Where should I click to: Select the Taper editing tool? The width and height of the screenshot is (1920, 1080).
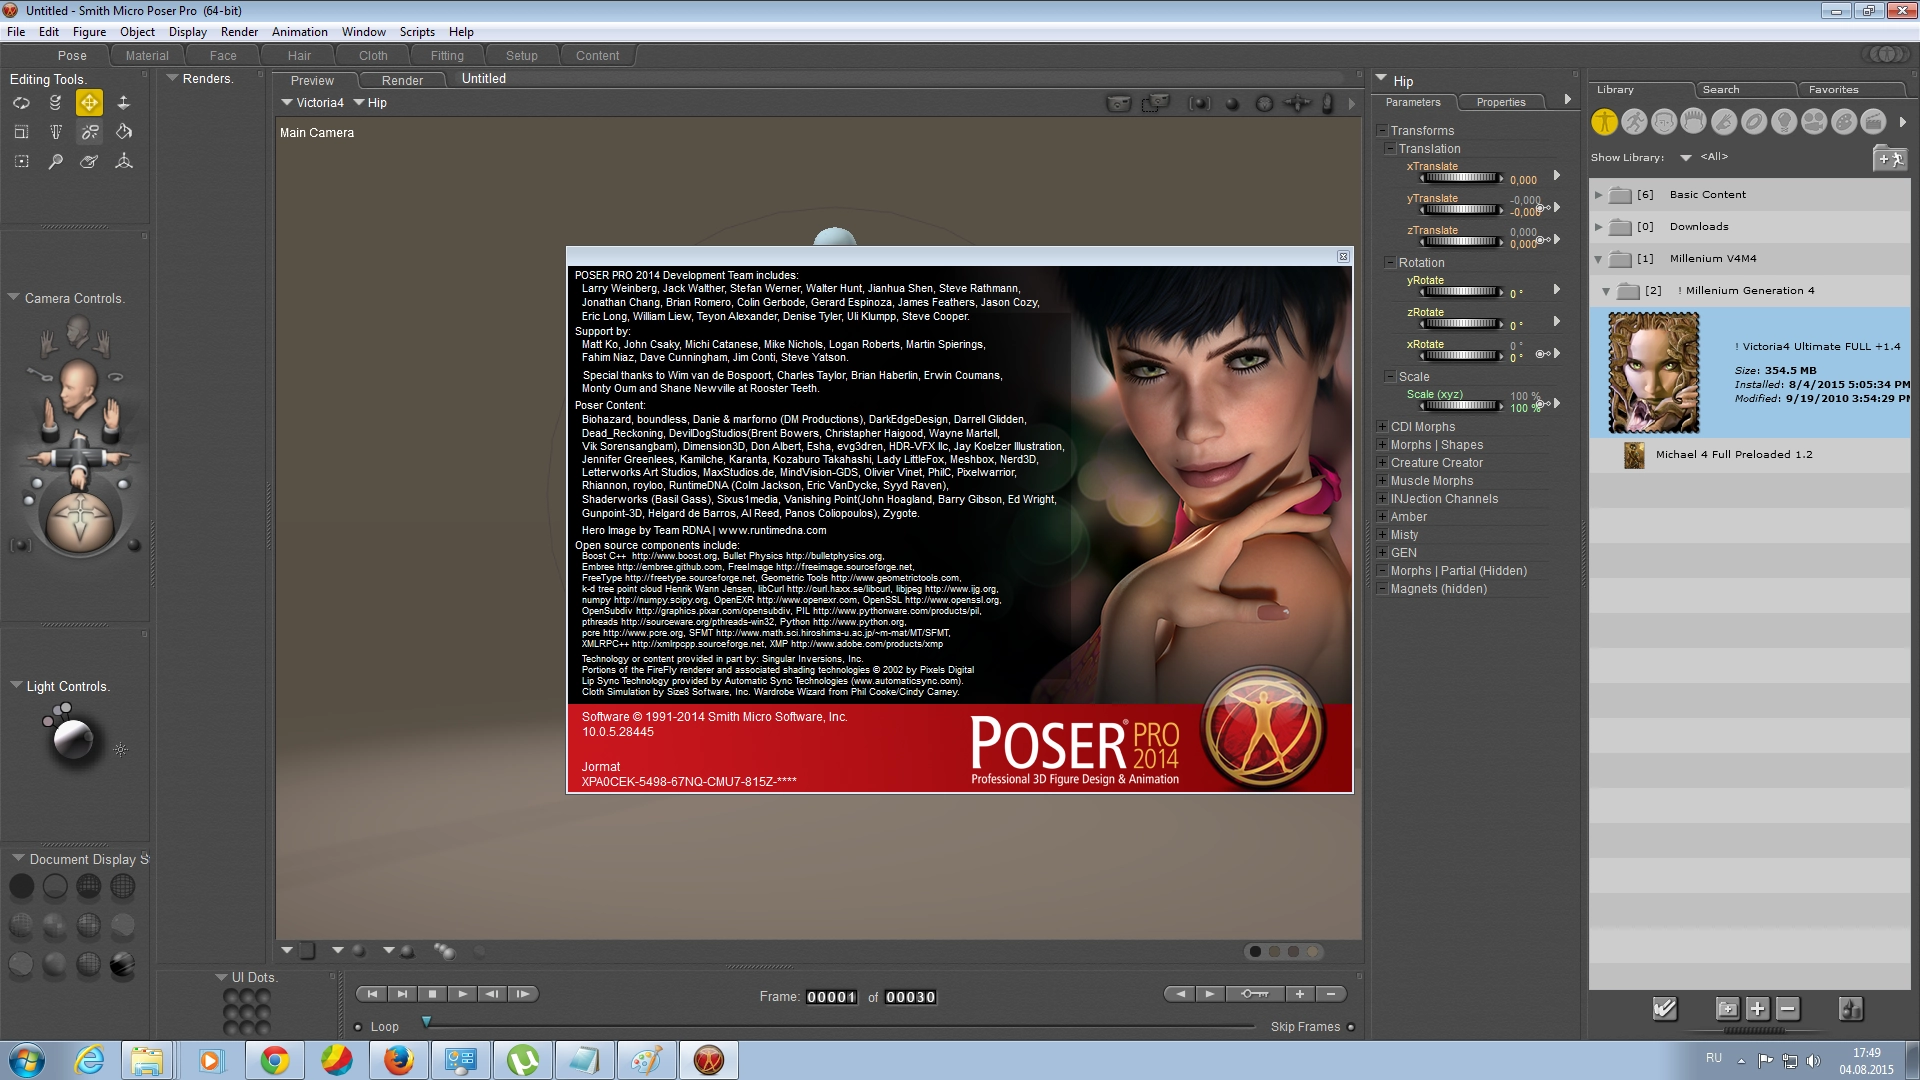(55, 132)
